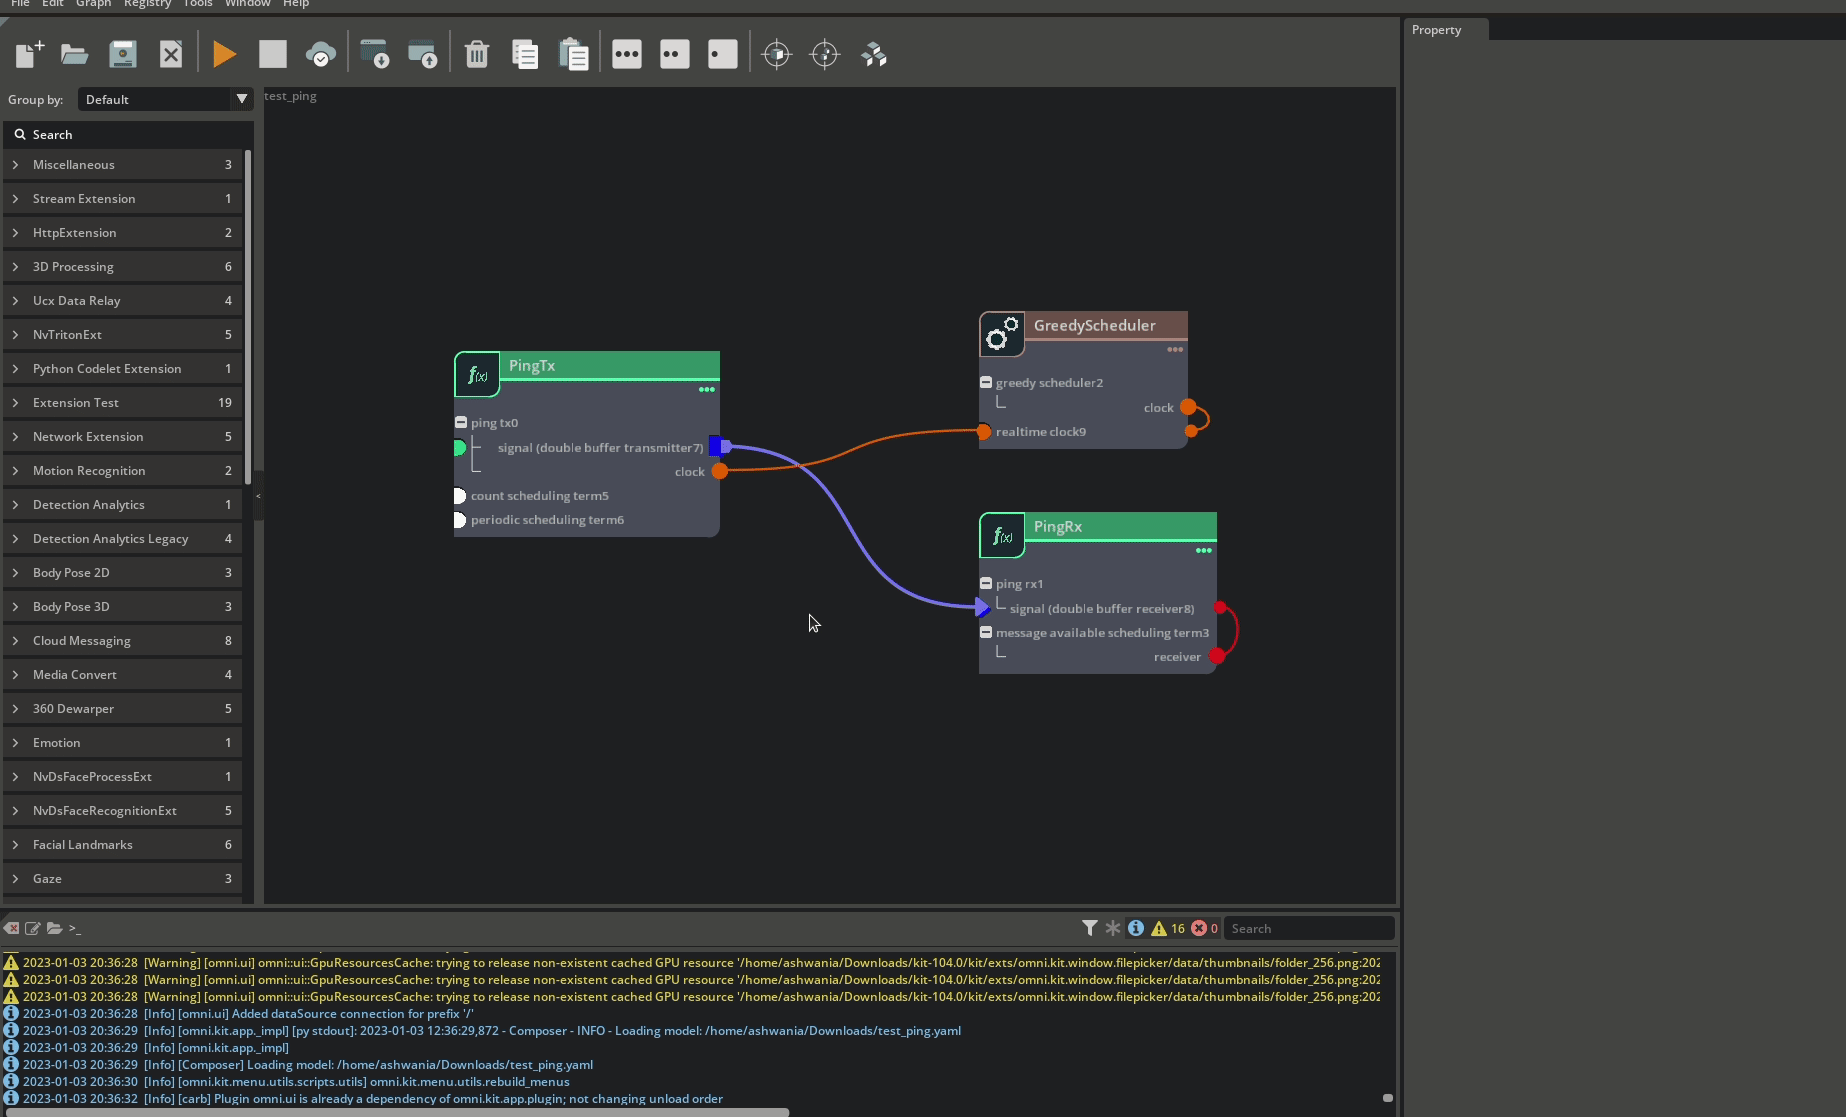The width and height of the screenshot is (1846, 1117).
Task: Expand the 3D Processing category
Action: coord(15,266)
